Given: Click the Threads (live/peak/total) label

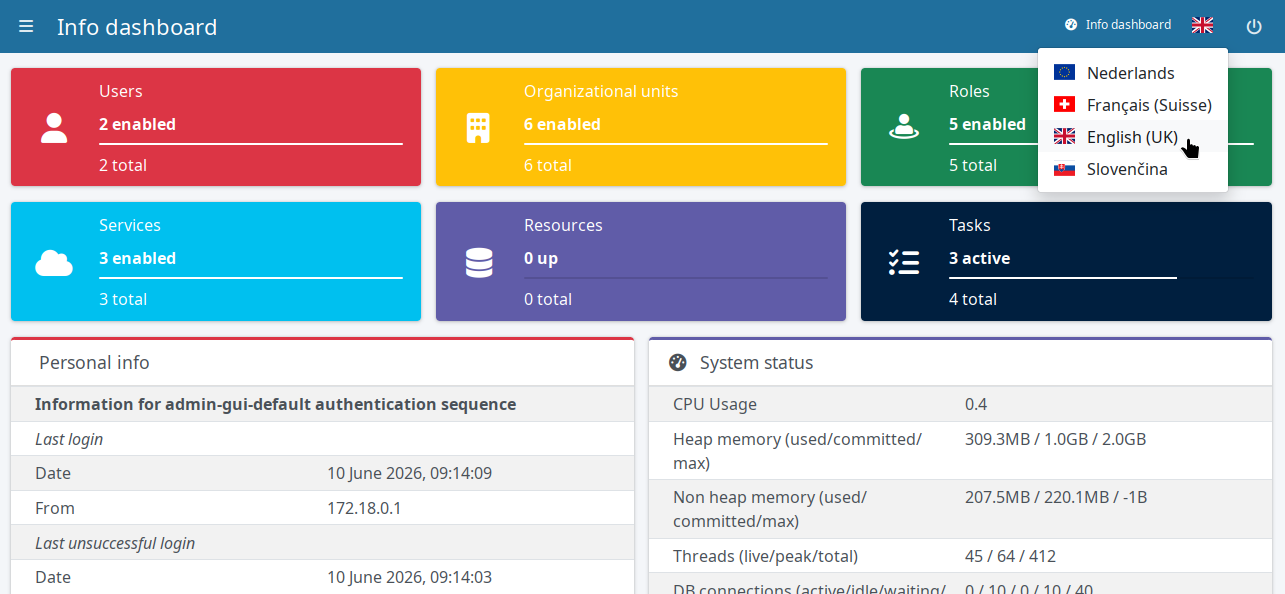Looking at the screenshot, I should tap(765, 556).
